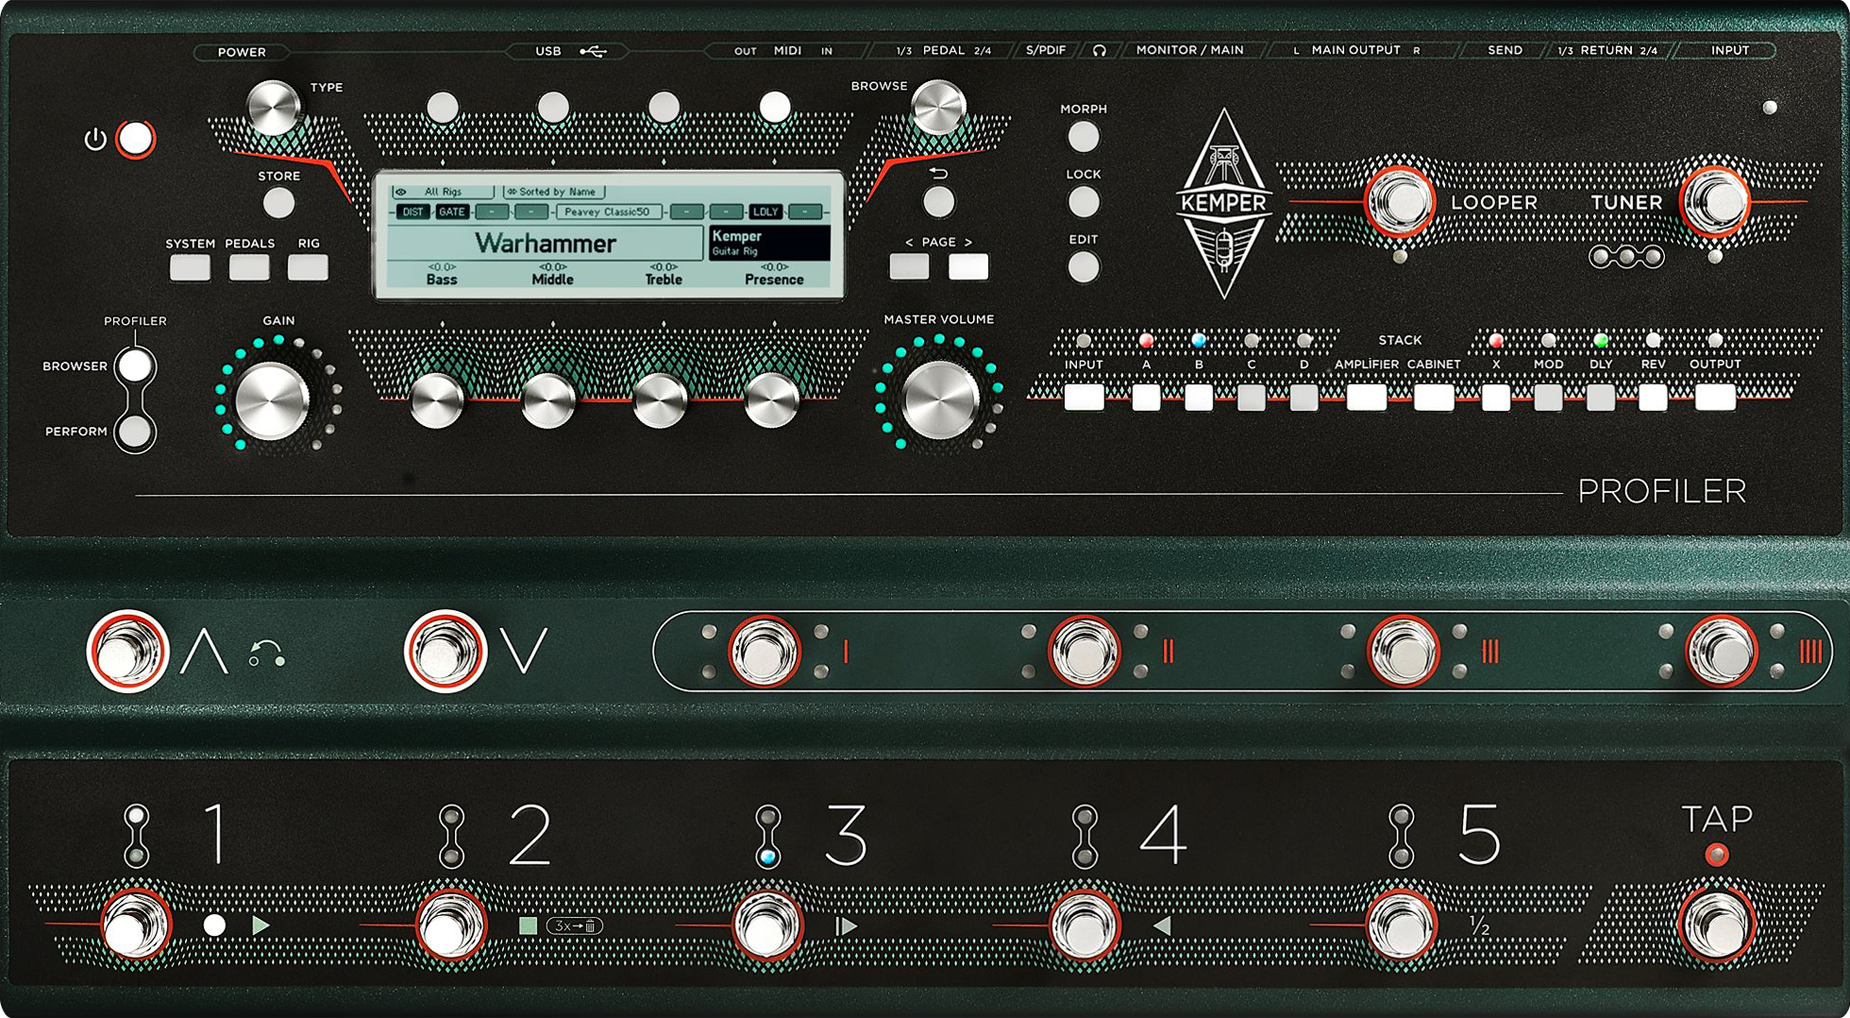Image resolution: width=1850 pixels, height=1018 pixels.
Task: Click the MORPH button
Action: click(1083, 136)
